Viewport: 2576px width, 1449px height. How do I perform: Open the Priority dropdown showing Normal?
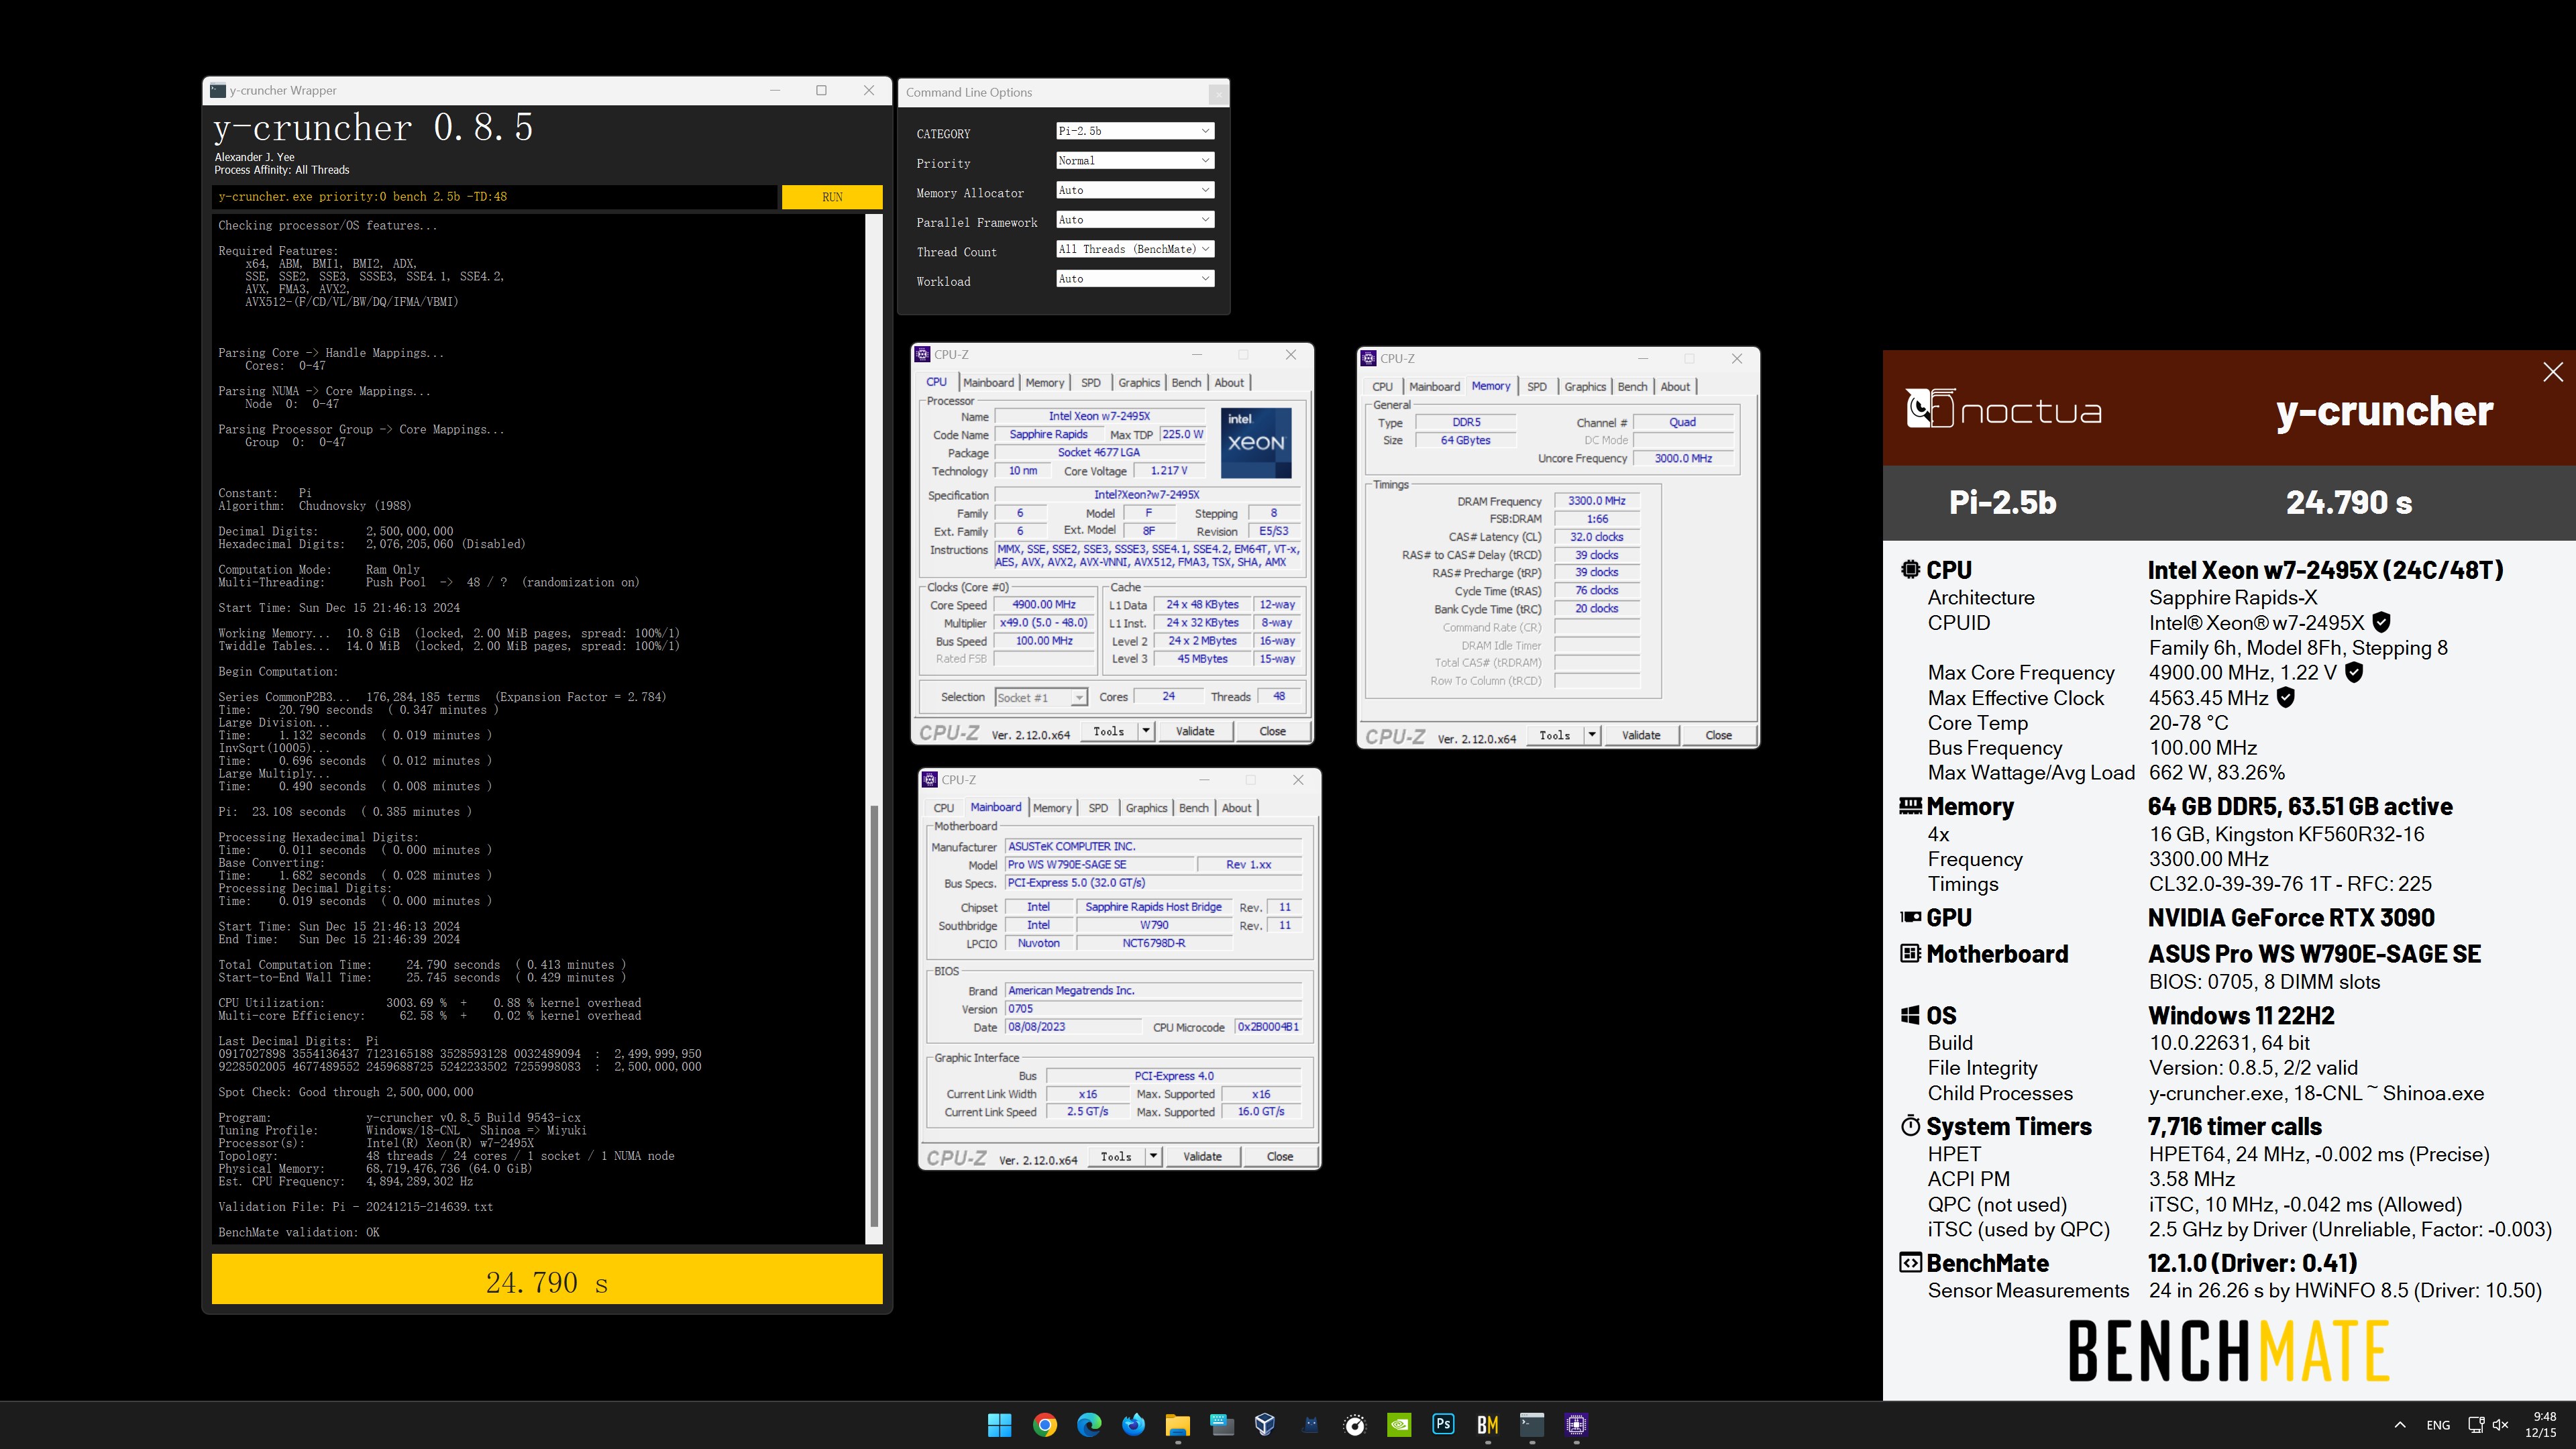(x=1135, y=160)
